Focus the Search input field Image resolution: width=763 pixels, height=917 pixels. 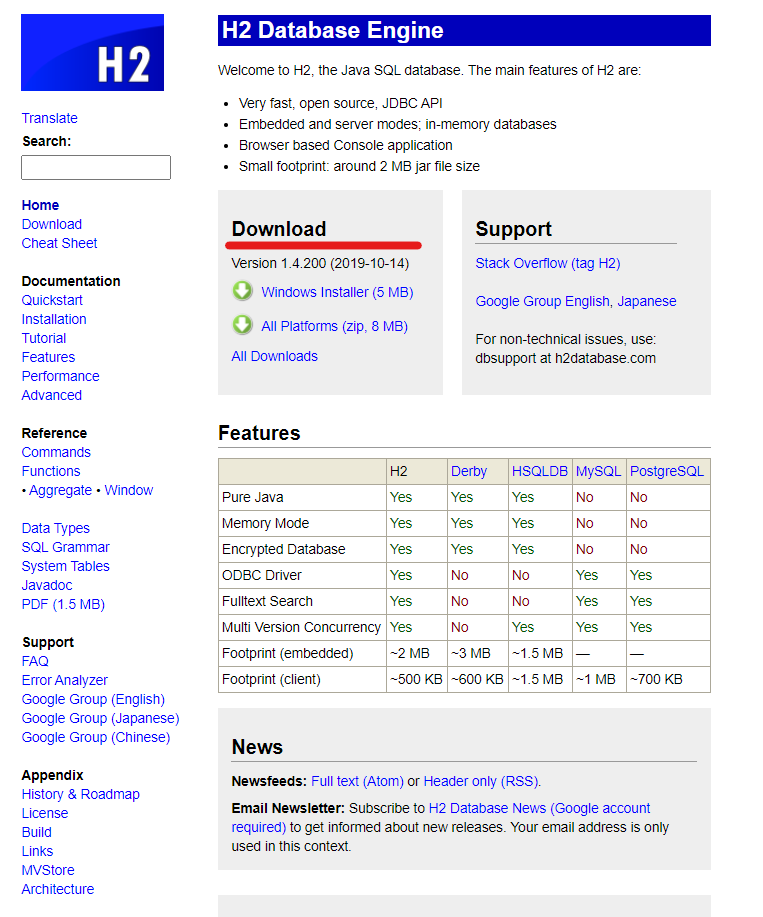point(96,167)
